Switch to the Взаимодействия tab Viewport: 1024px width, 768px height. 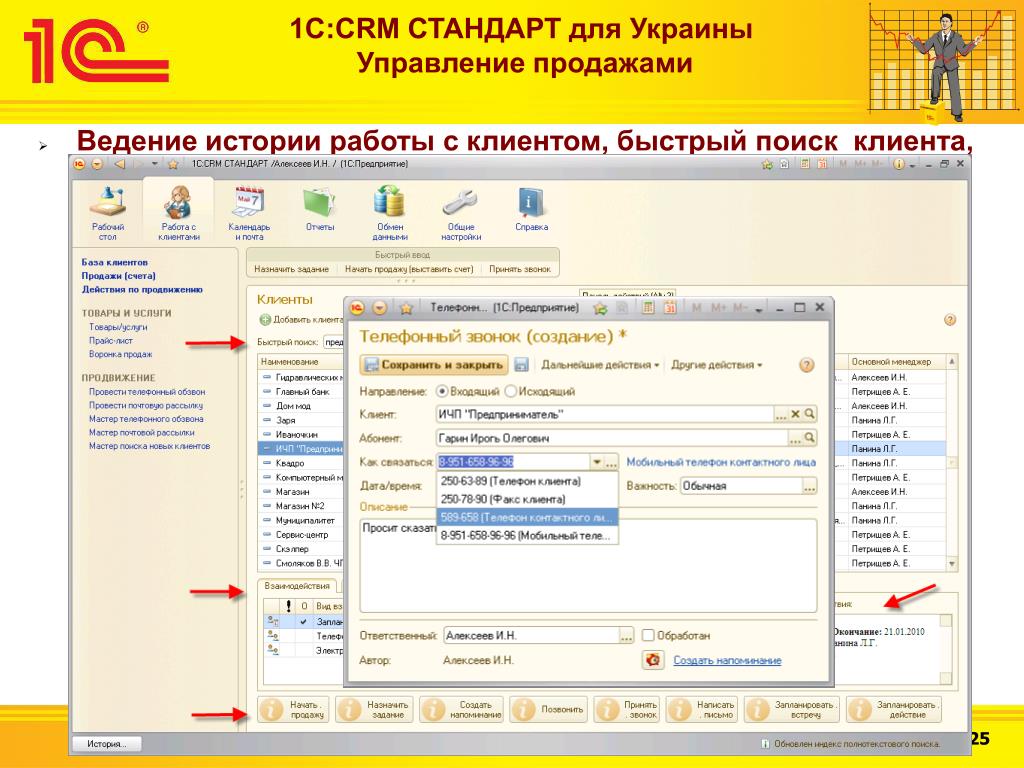(x=296, y=586)
